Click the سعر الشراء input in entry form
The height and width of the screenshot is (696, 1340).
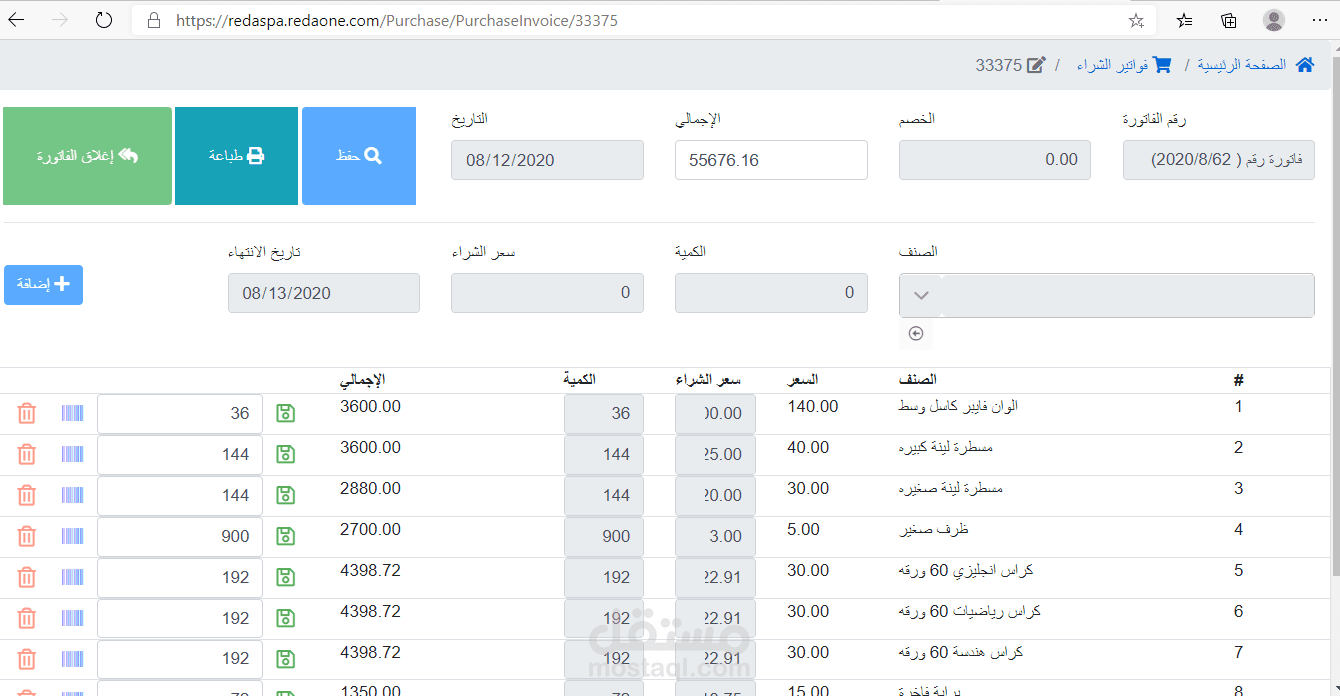[x=547, y=293]
